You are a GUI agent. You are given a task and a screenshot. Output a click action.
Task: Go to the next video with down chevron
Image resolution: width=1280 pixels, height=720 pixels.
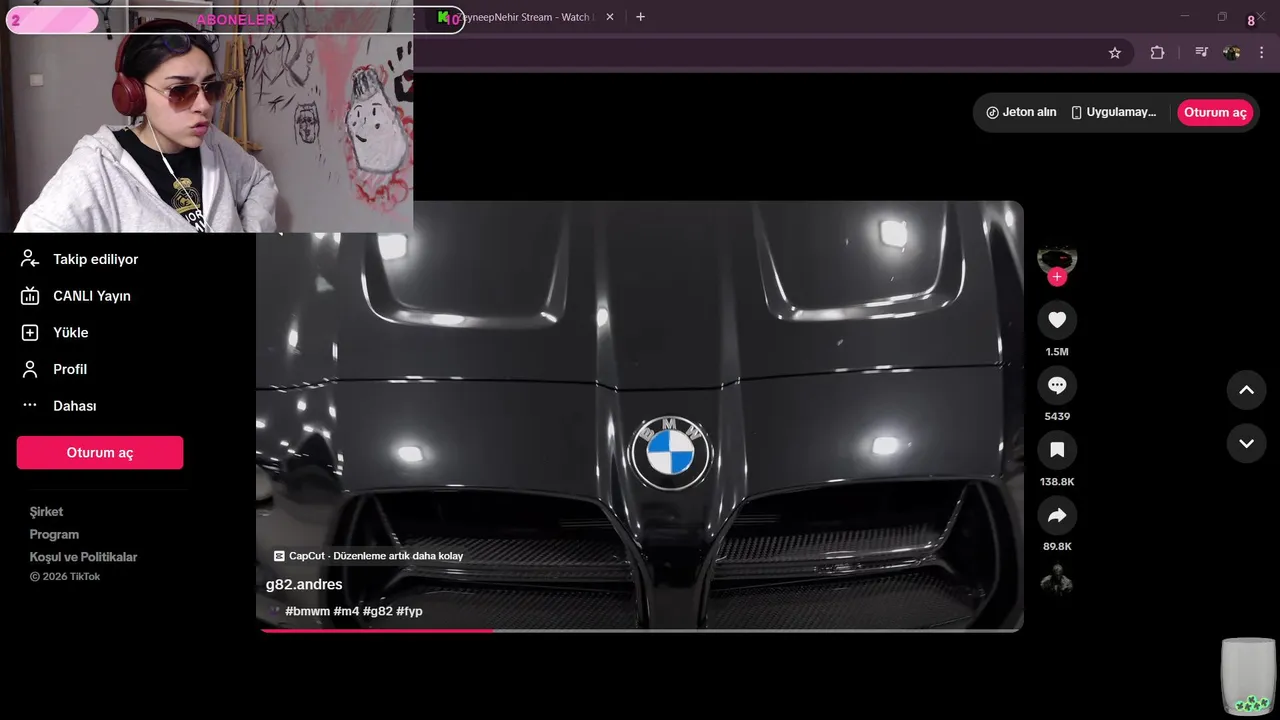1246,443
